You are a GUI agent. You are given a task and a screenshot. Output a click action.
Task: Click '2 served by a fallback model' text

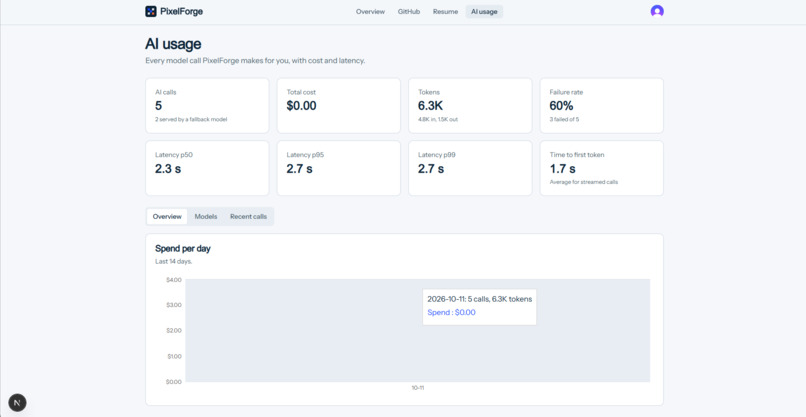pos(191,119)
